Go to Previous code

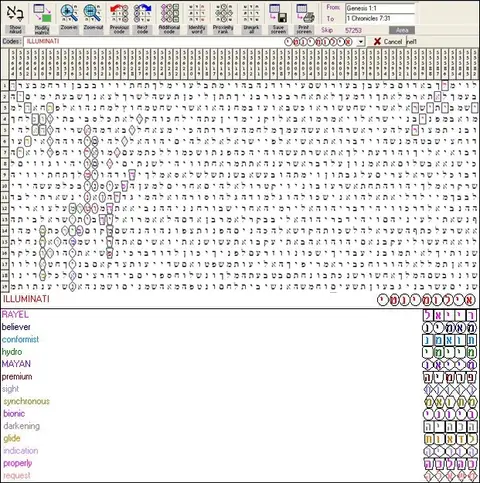(x=119, y=13)
